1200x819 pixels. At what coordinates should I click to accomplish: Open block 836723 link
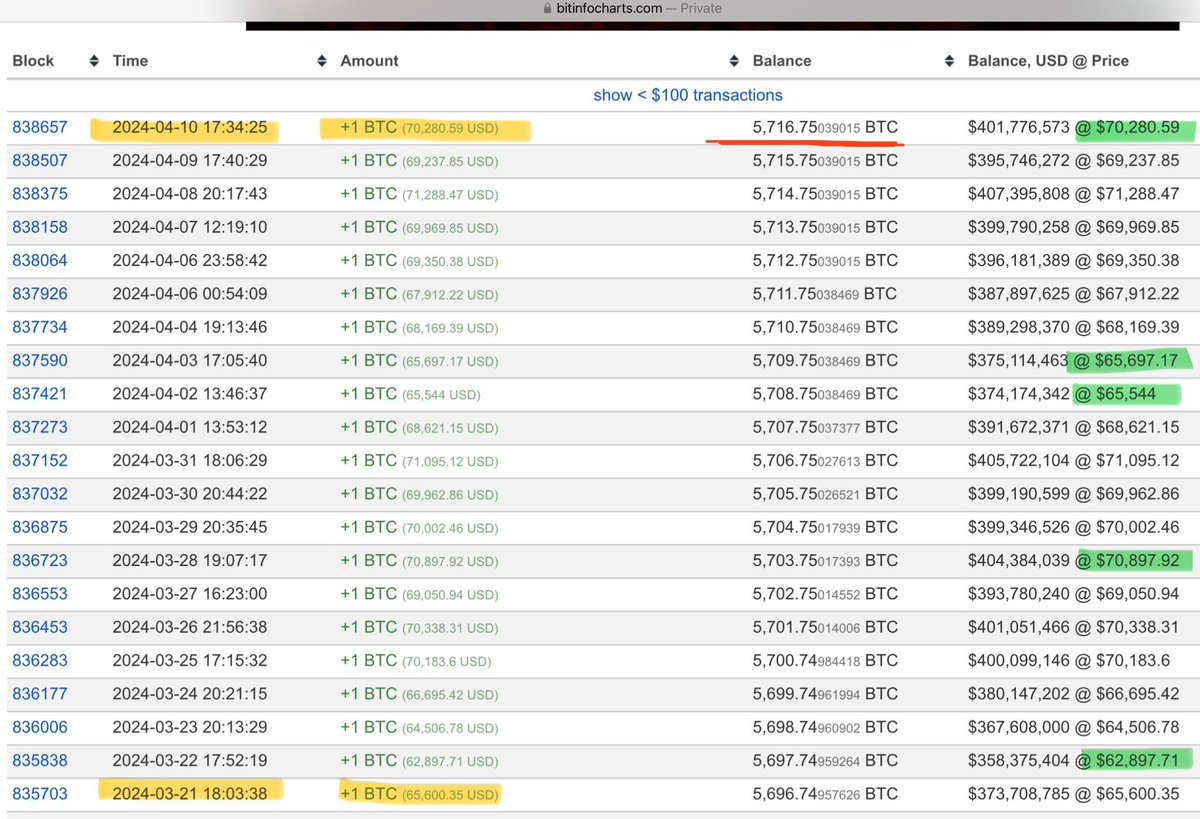tap(40, 561)
